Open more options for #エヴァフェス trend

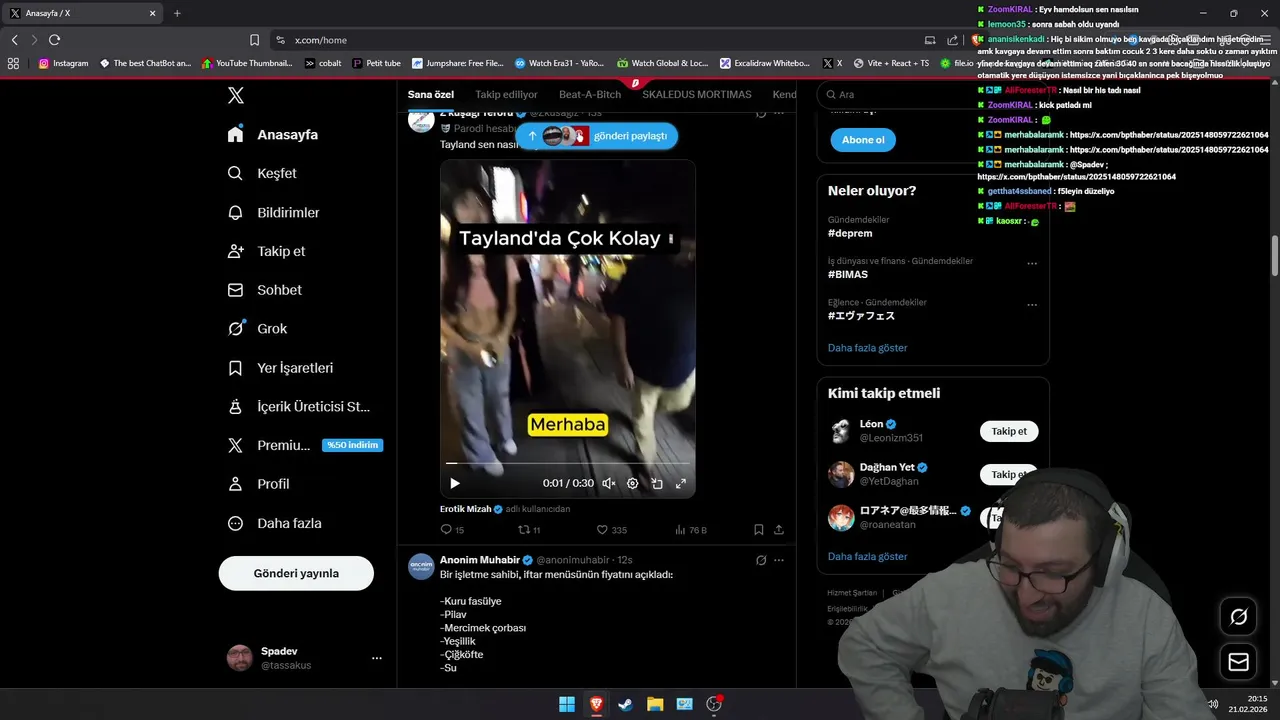point(1032,305)
